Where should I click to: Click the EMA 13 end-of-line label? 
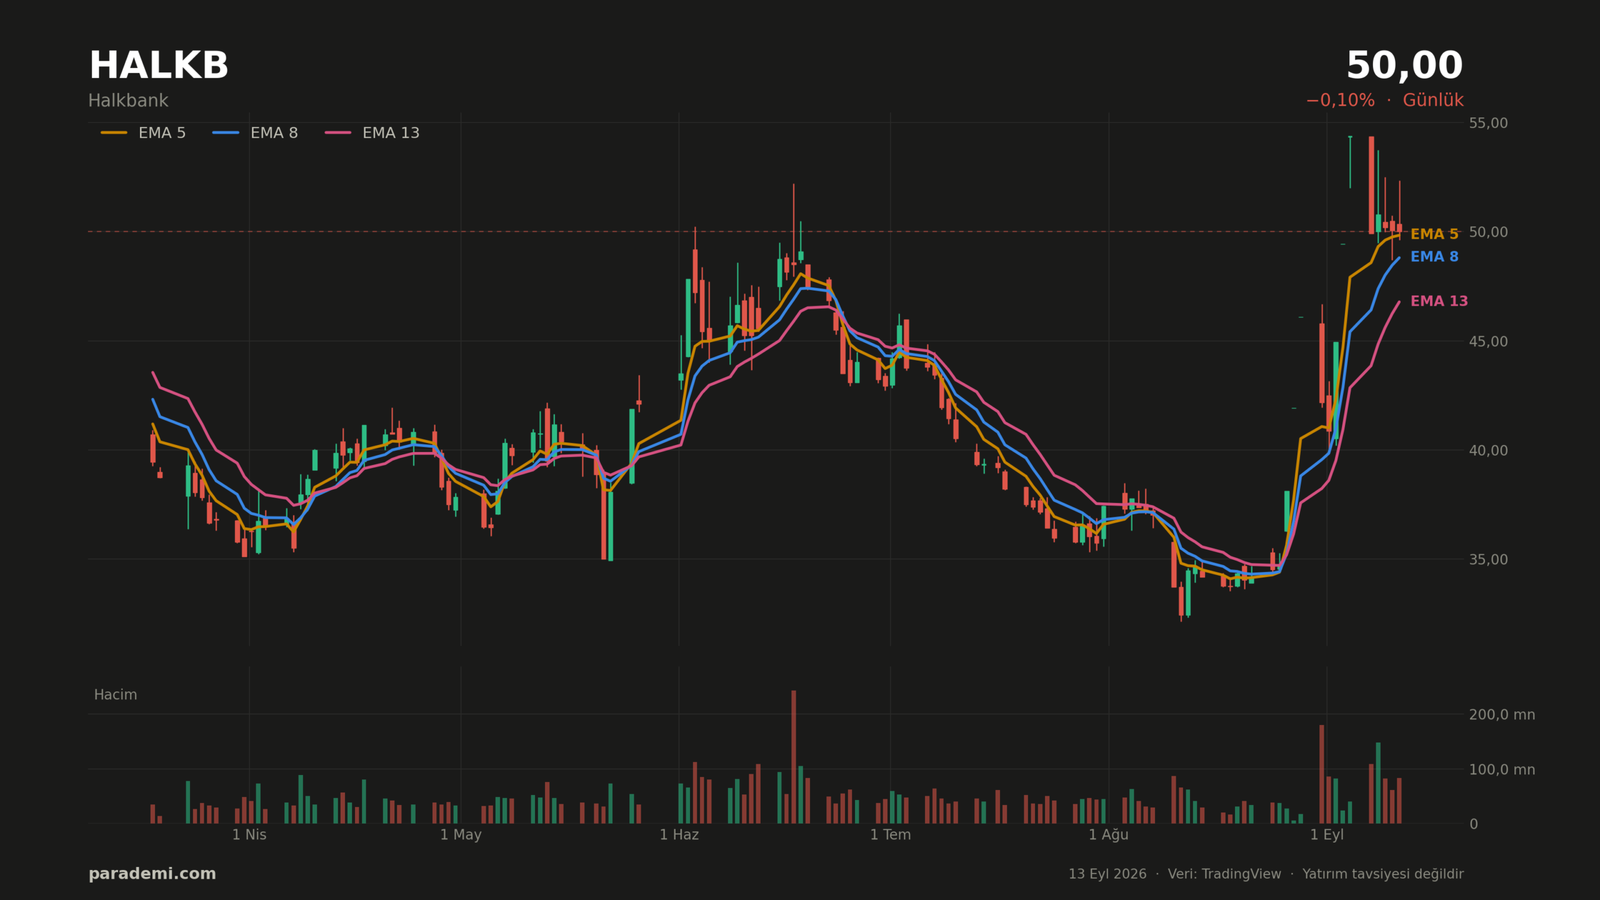pyautogui.click(x=1439, y=301)
